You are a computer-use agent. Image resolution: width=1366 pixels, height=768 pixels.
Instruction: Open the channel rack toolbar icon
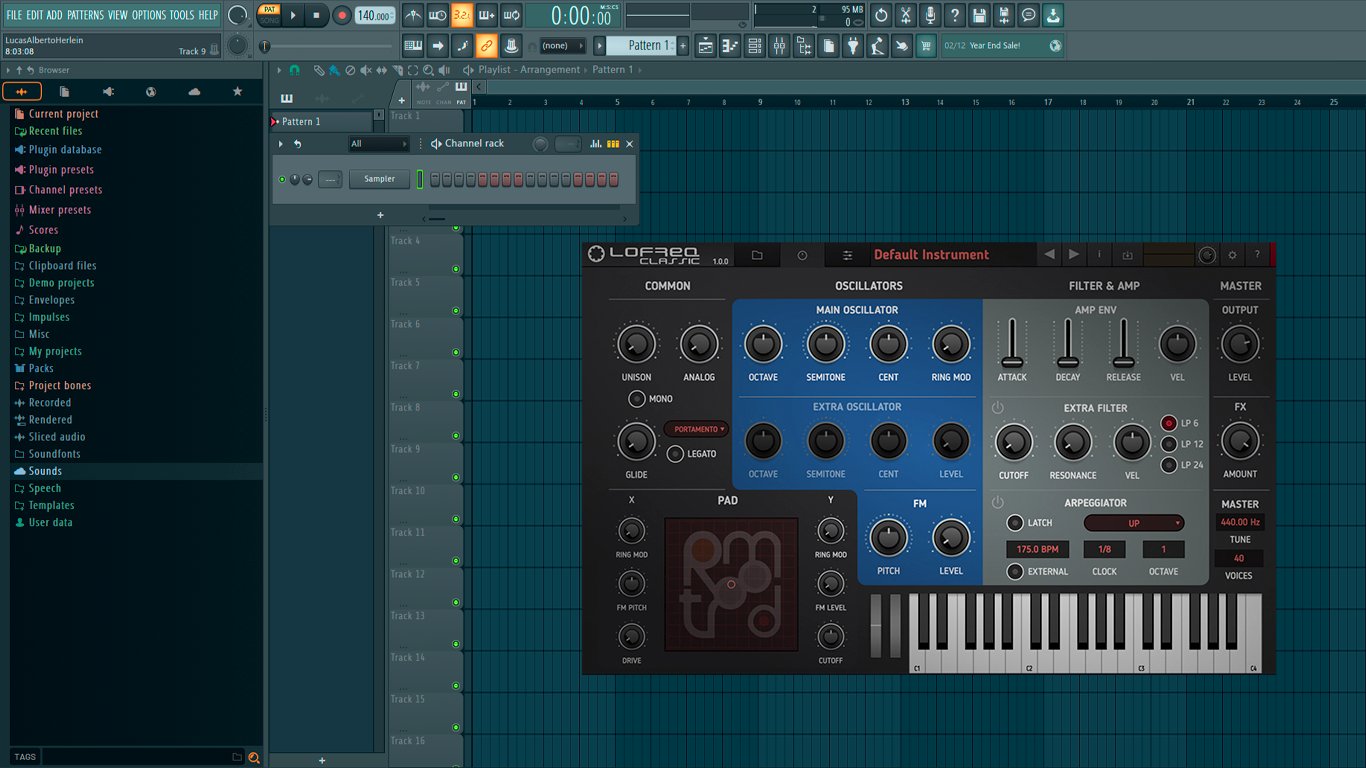tap(755, 46)
